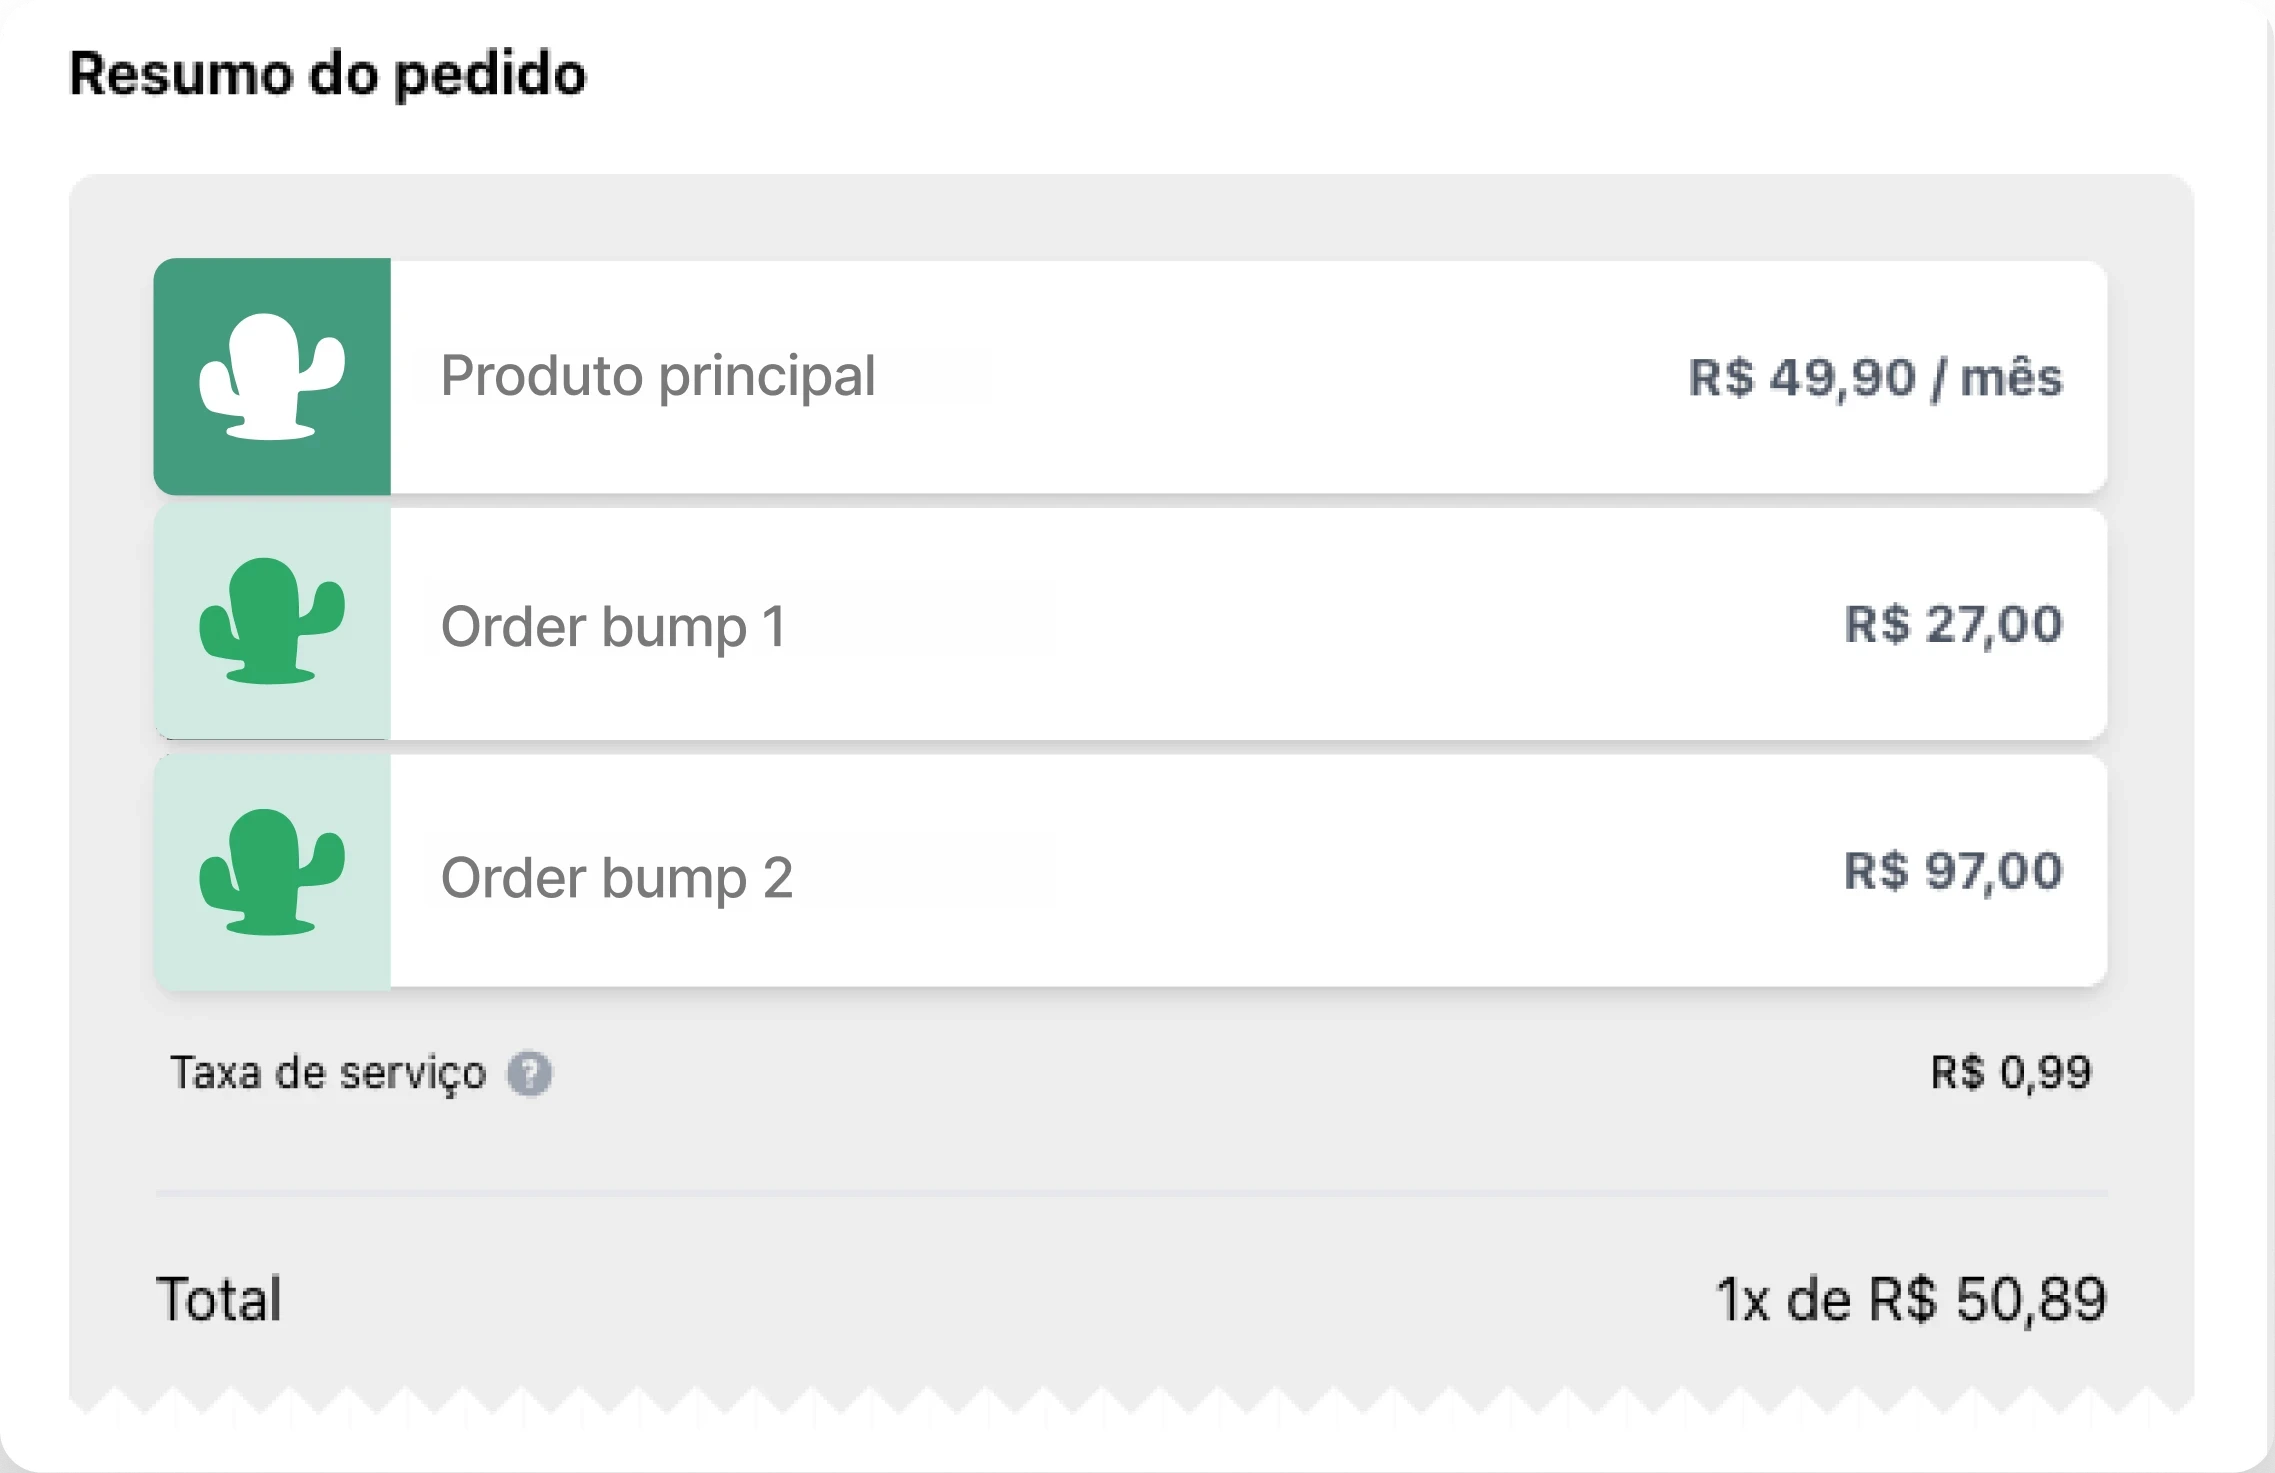
Task: Click the Taxa de serviço label
Action: 328,1073
